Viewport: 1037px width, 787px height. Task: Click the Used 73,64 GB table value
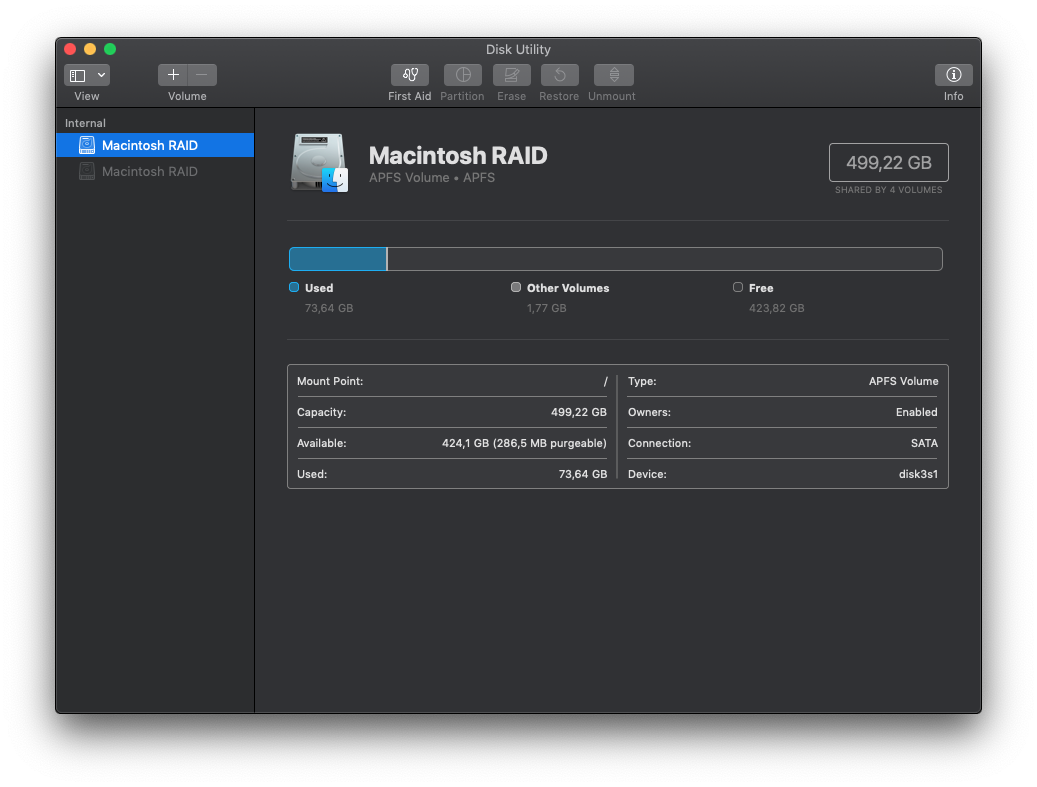click(x=583, y=474)
